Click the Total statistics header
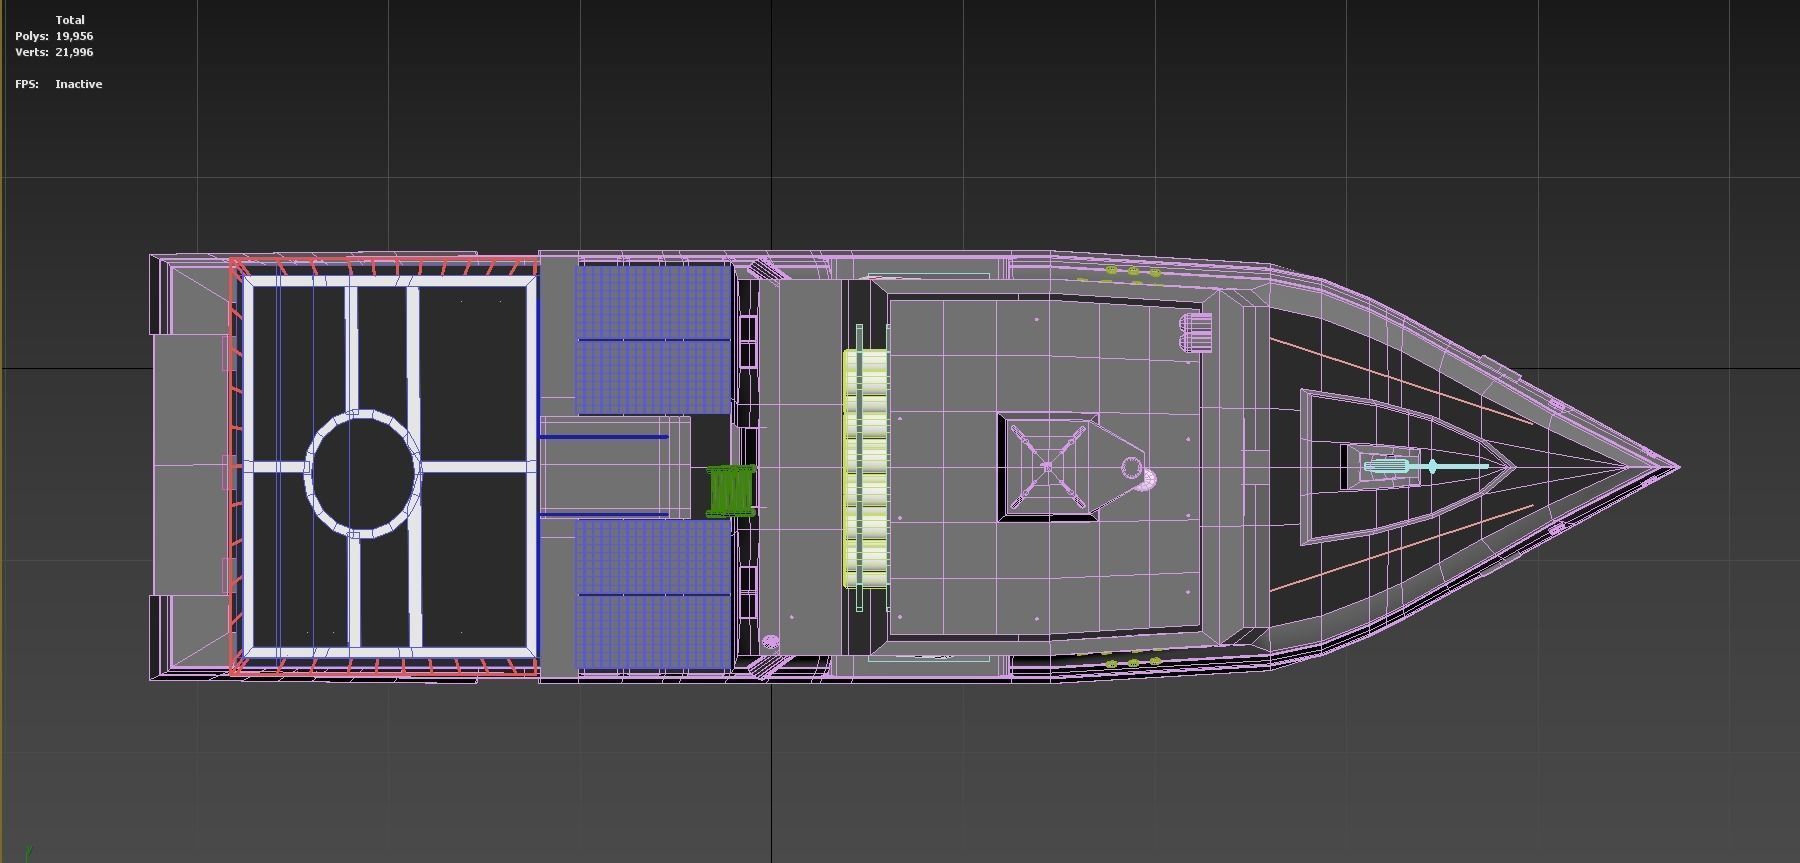 point(70,20)
